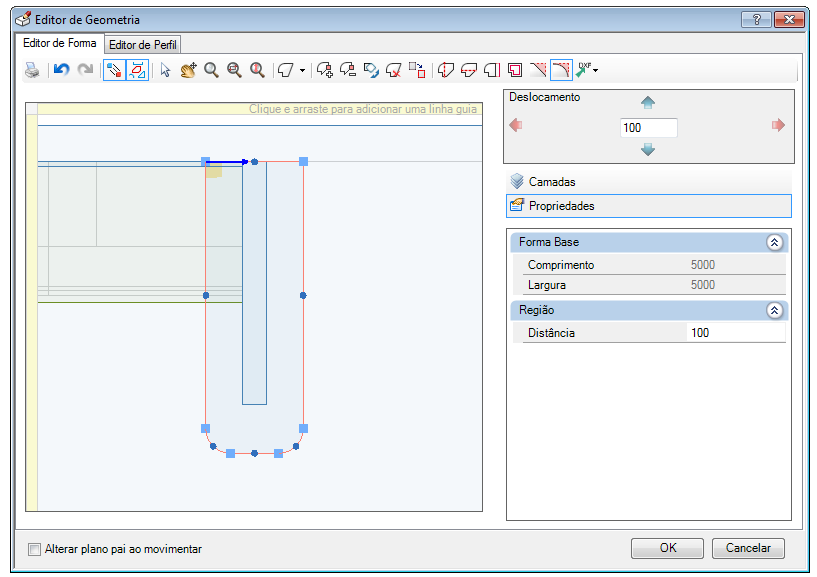
Task: Toggle the dimension display tool
Action: coord(138,70)
